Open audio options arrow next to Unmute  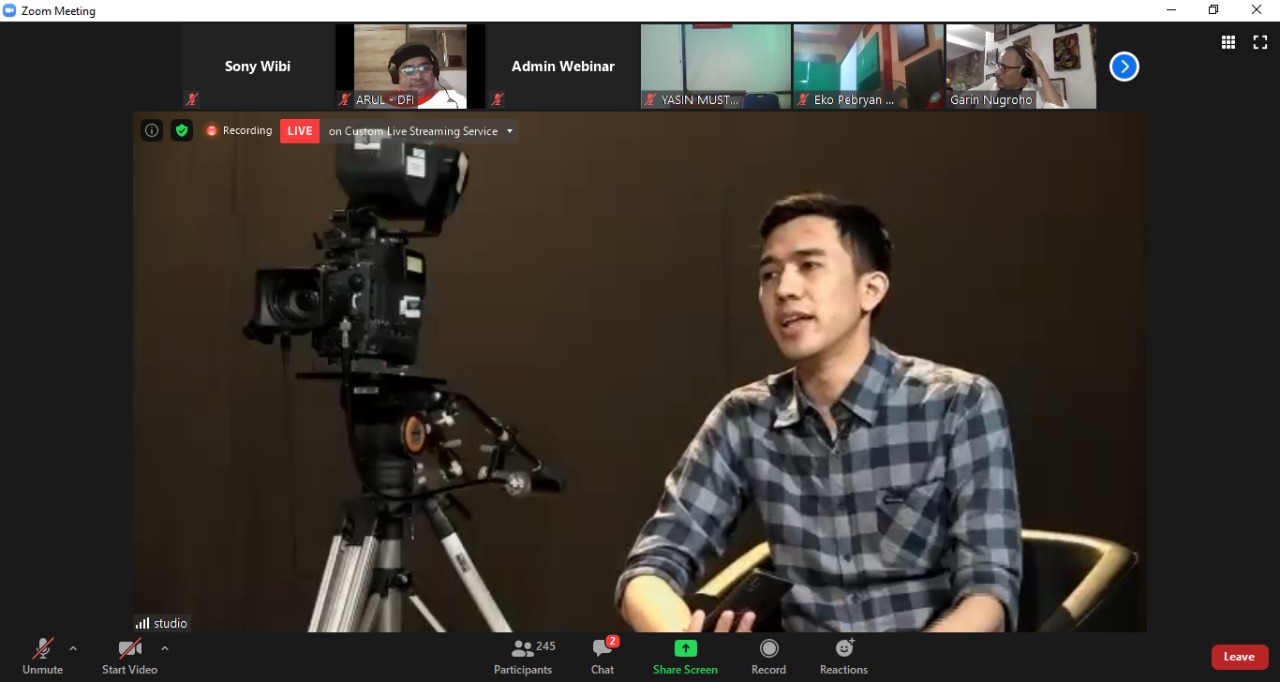point(73,649)
